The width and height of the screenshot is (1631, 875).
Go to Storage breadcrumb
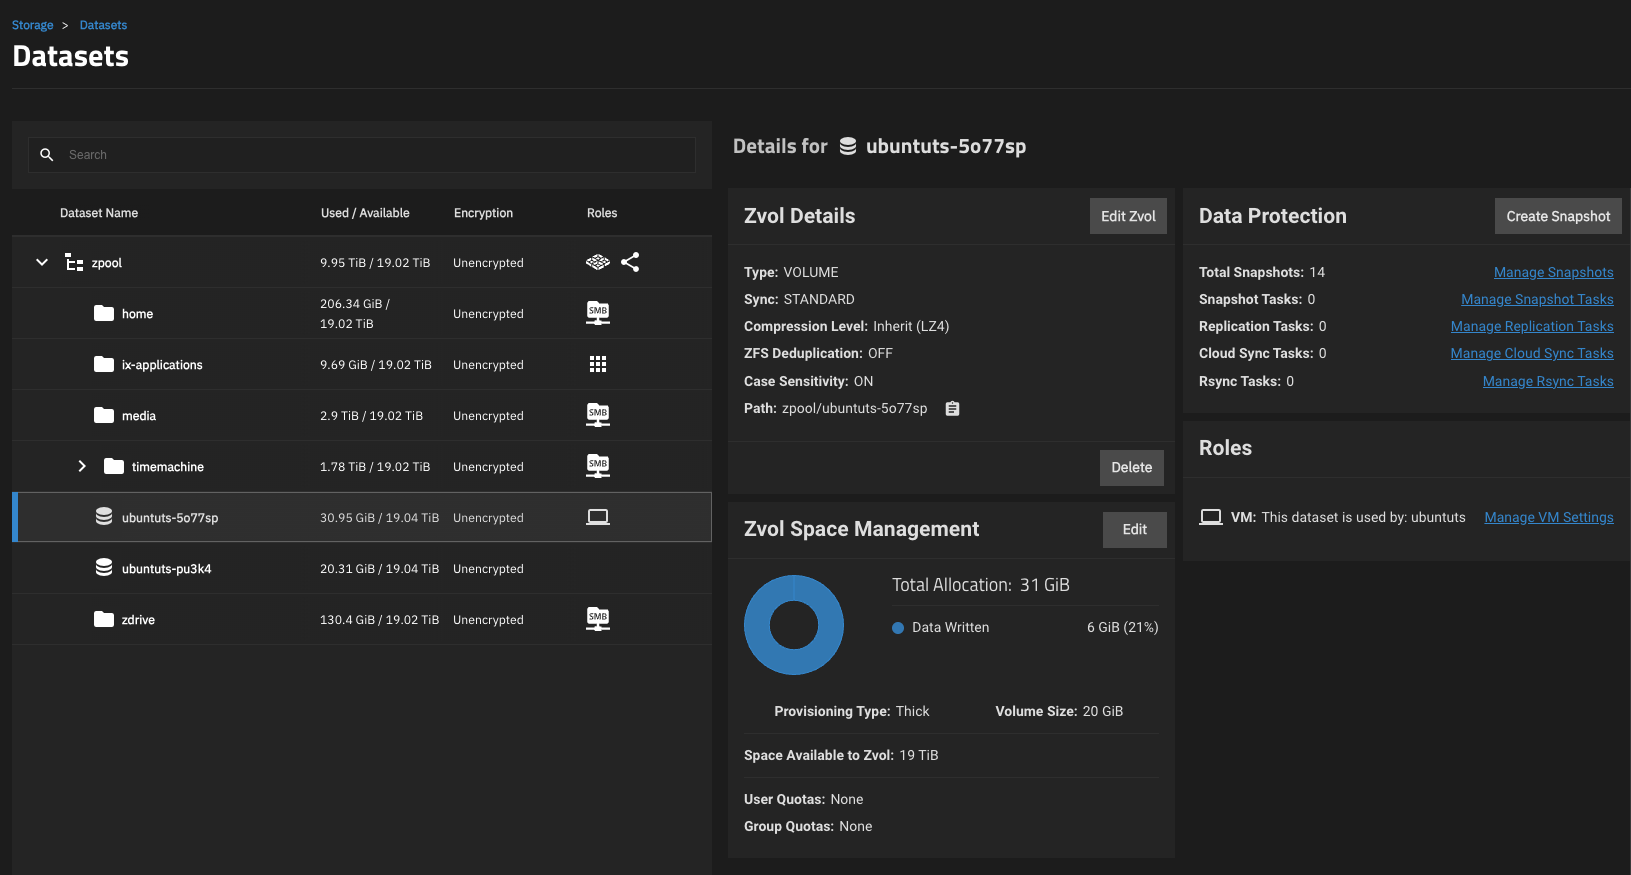[x=33, y=25]
